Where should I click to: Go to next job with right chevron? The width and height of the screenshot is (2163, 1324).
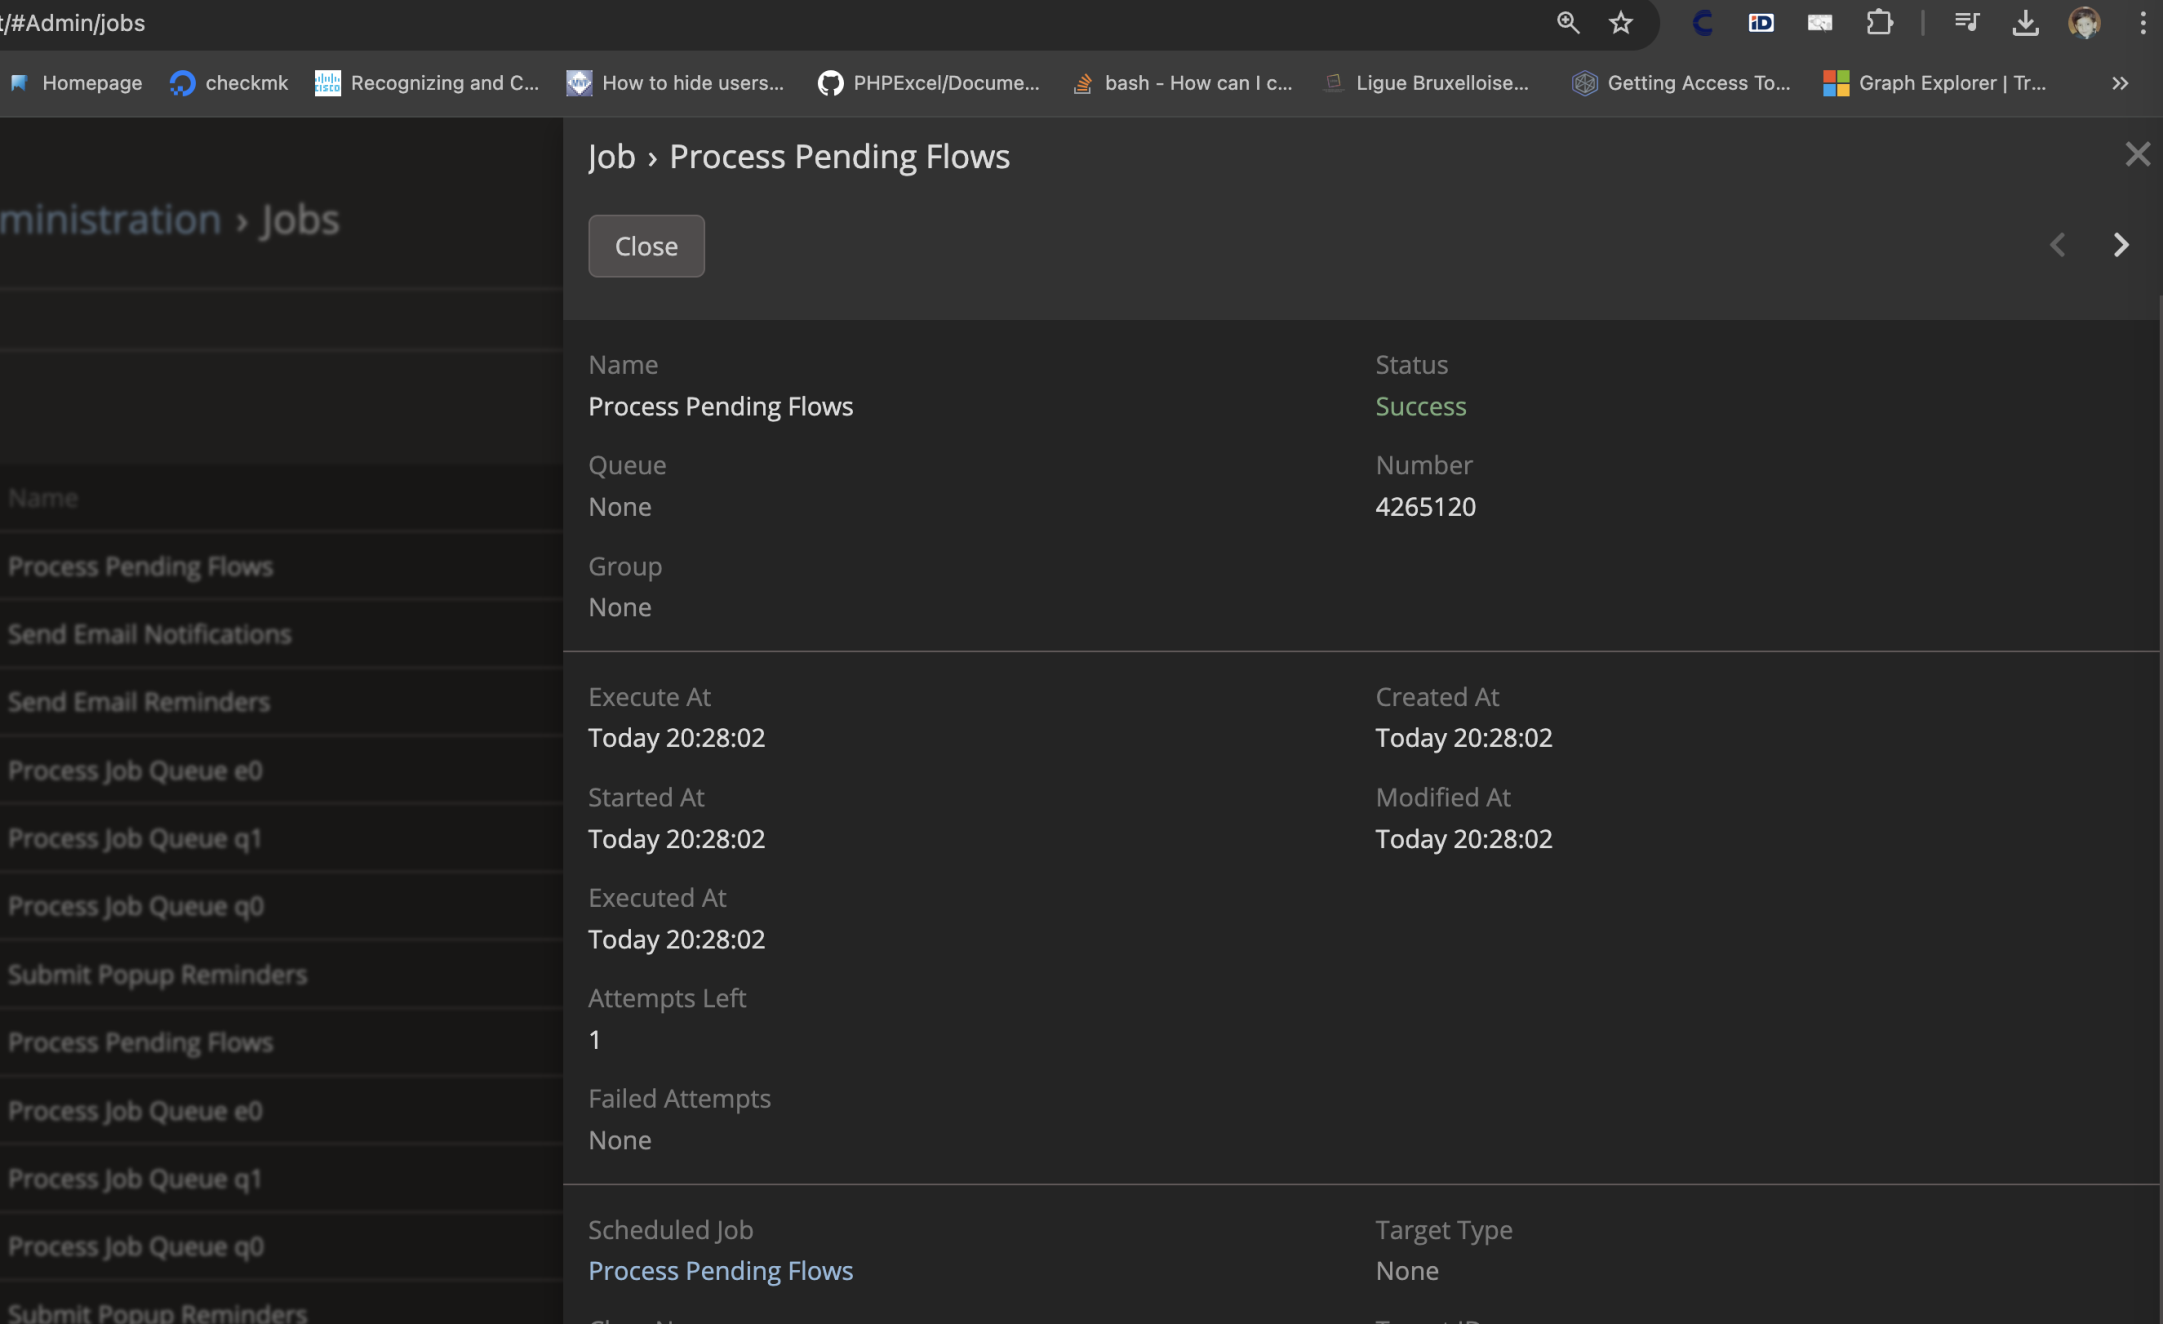click(x=2121, y=245)
